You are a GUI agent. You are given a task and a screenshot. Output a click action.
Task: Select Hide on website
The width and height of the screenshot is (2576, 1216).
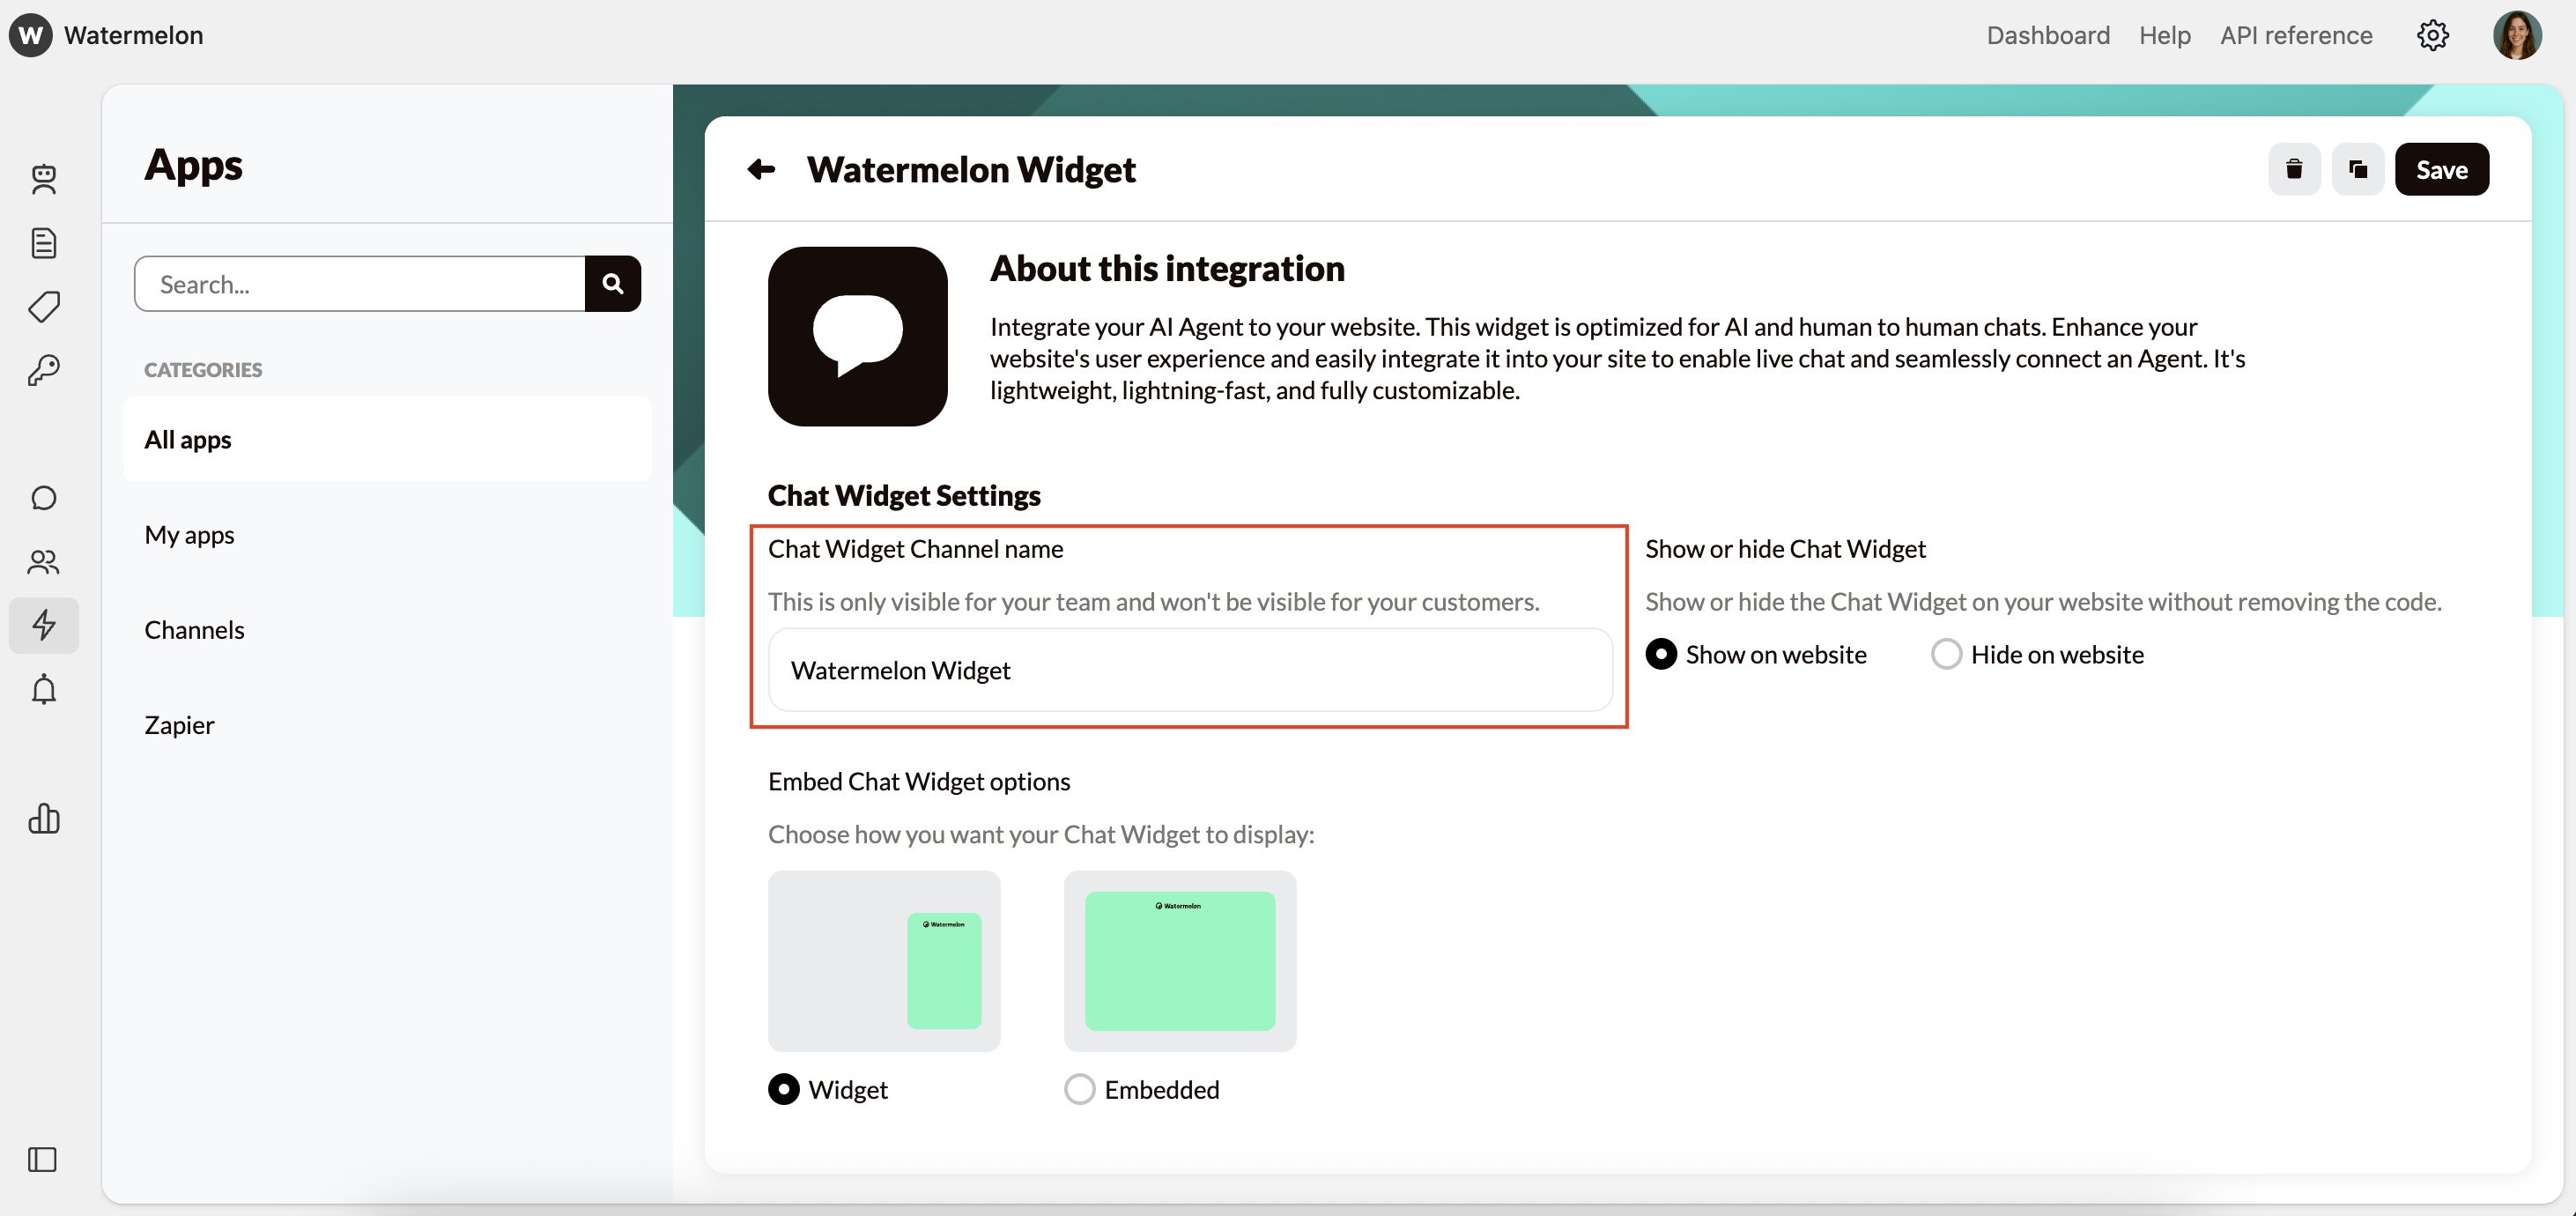pyautogui.click(x=1946, y=653)
